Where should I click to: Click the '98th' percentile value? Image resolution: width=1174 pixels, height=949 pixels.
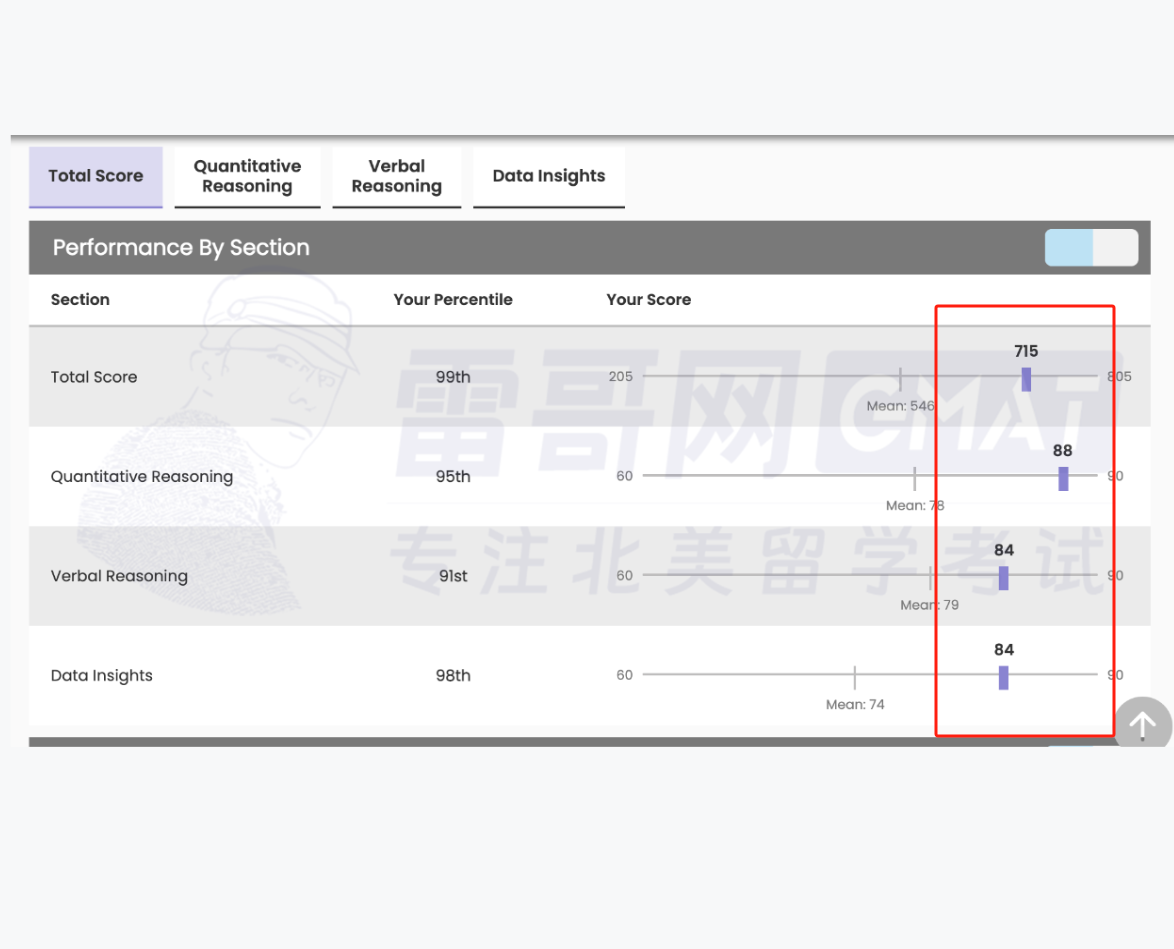click(x=453, y=676)
